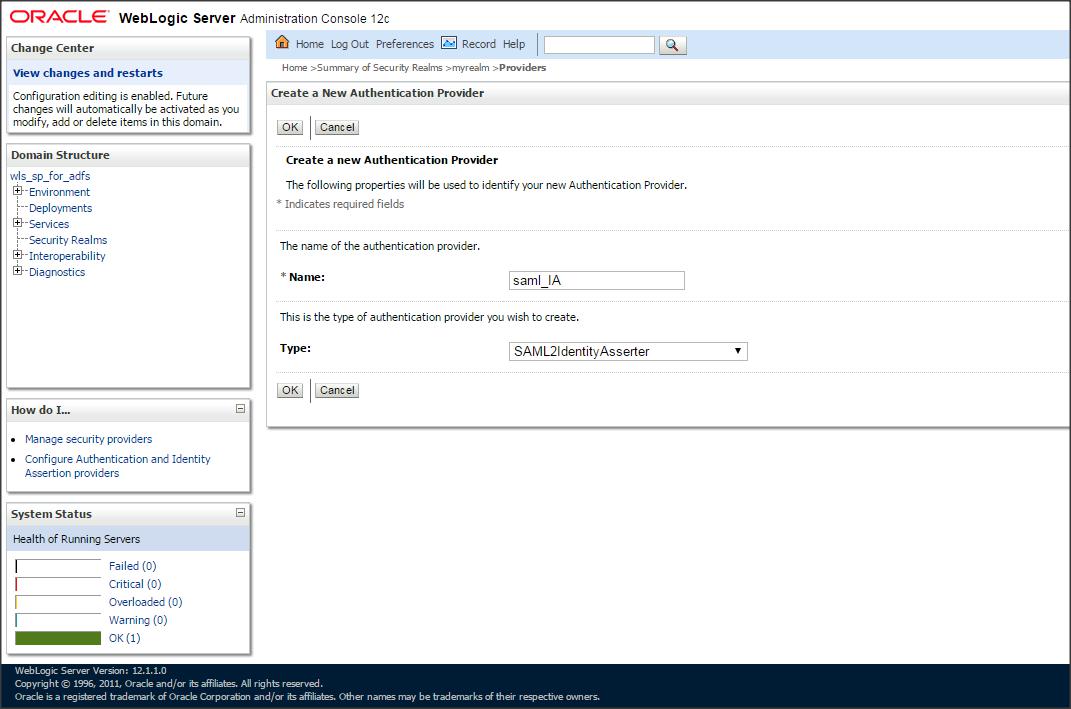Open Environment in Domain Structure
The width and height of the screenshot is (1071, 709).
coord(59,192)
